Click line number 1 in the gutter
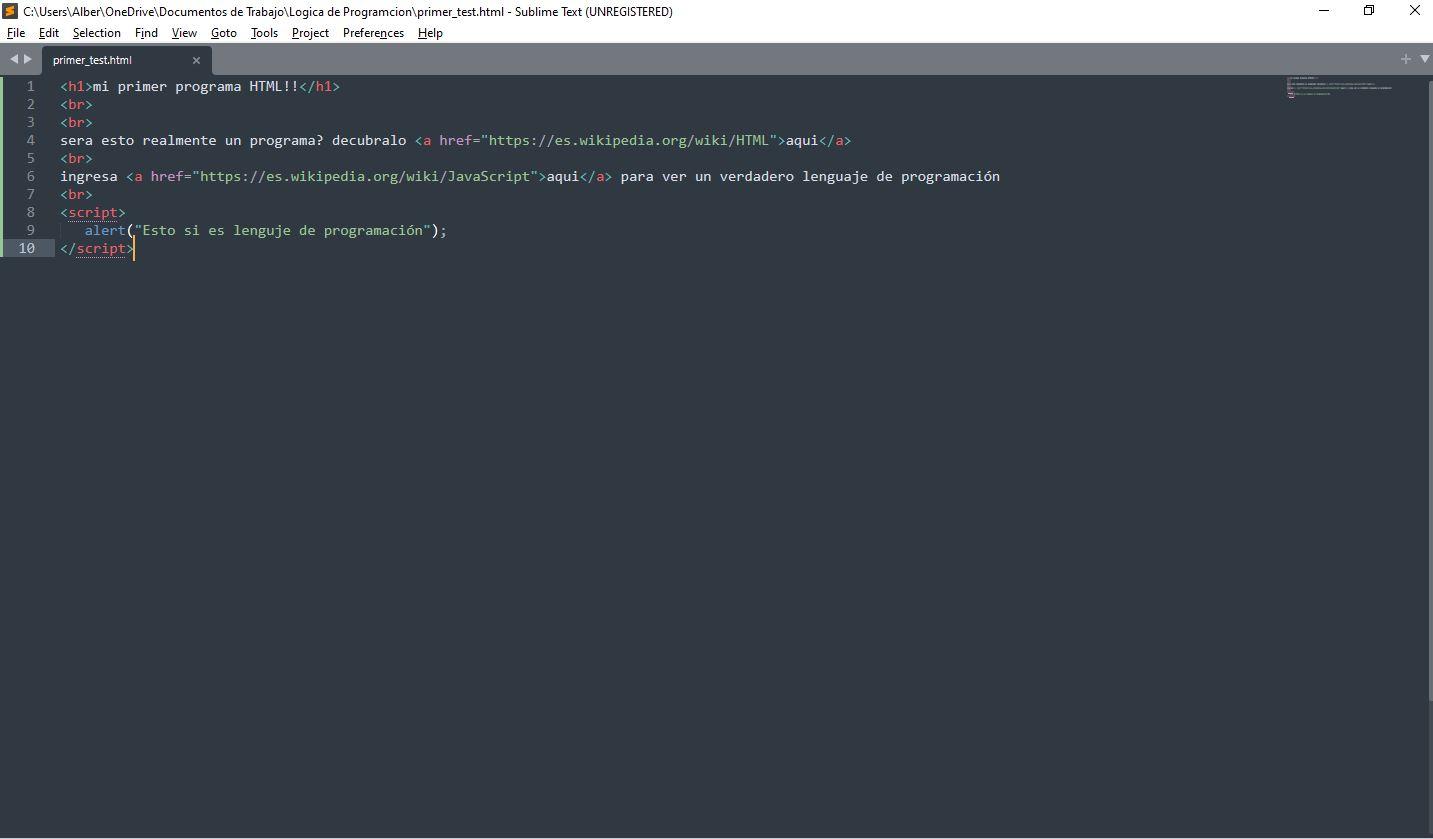 pyautogui.click(x=30, y=86)
